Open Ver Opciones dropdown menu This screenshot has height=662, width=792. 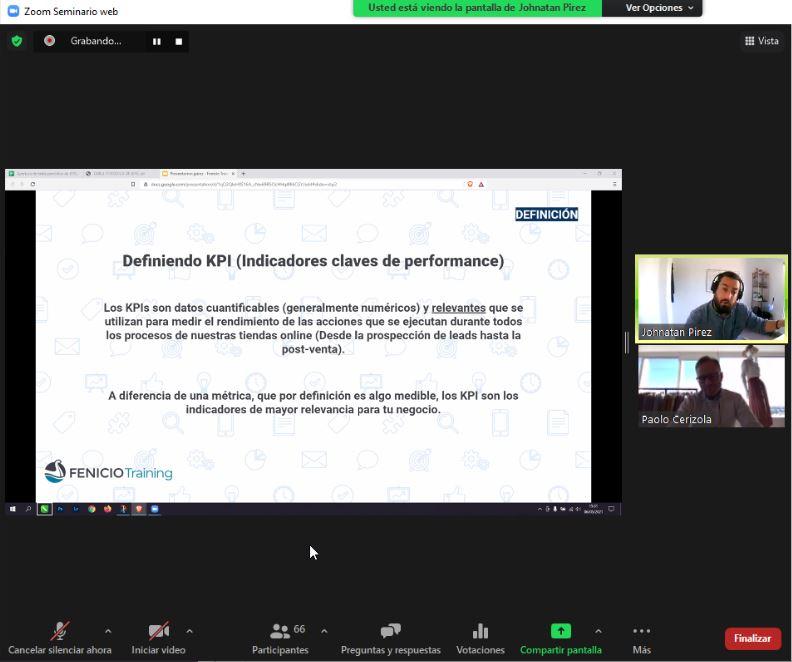click(x=659, y=8)
